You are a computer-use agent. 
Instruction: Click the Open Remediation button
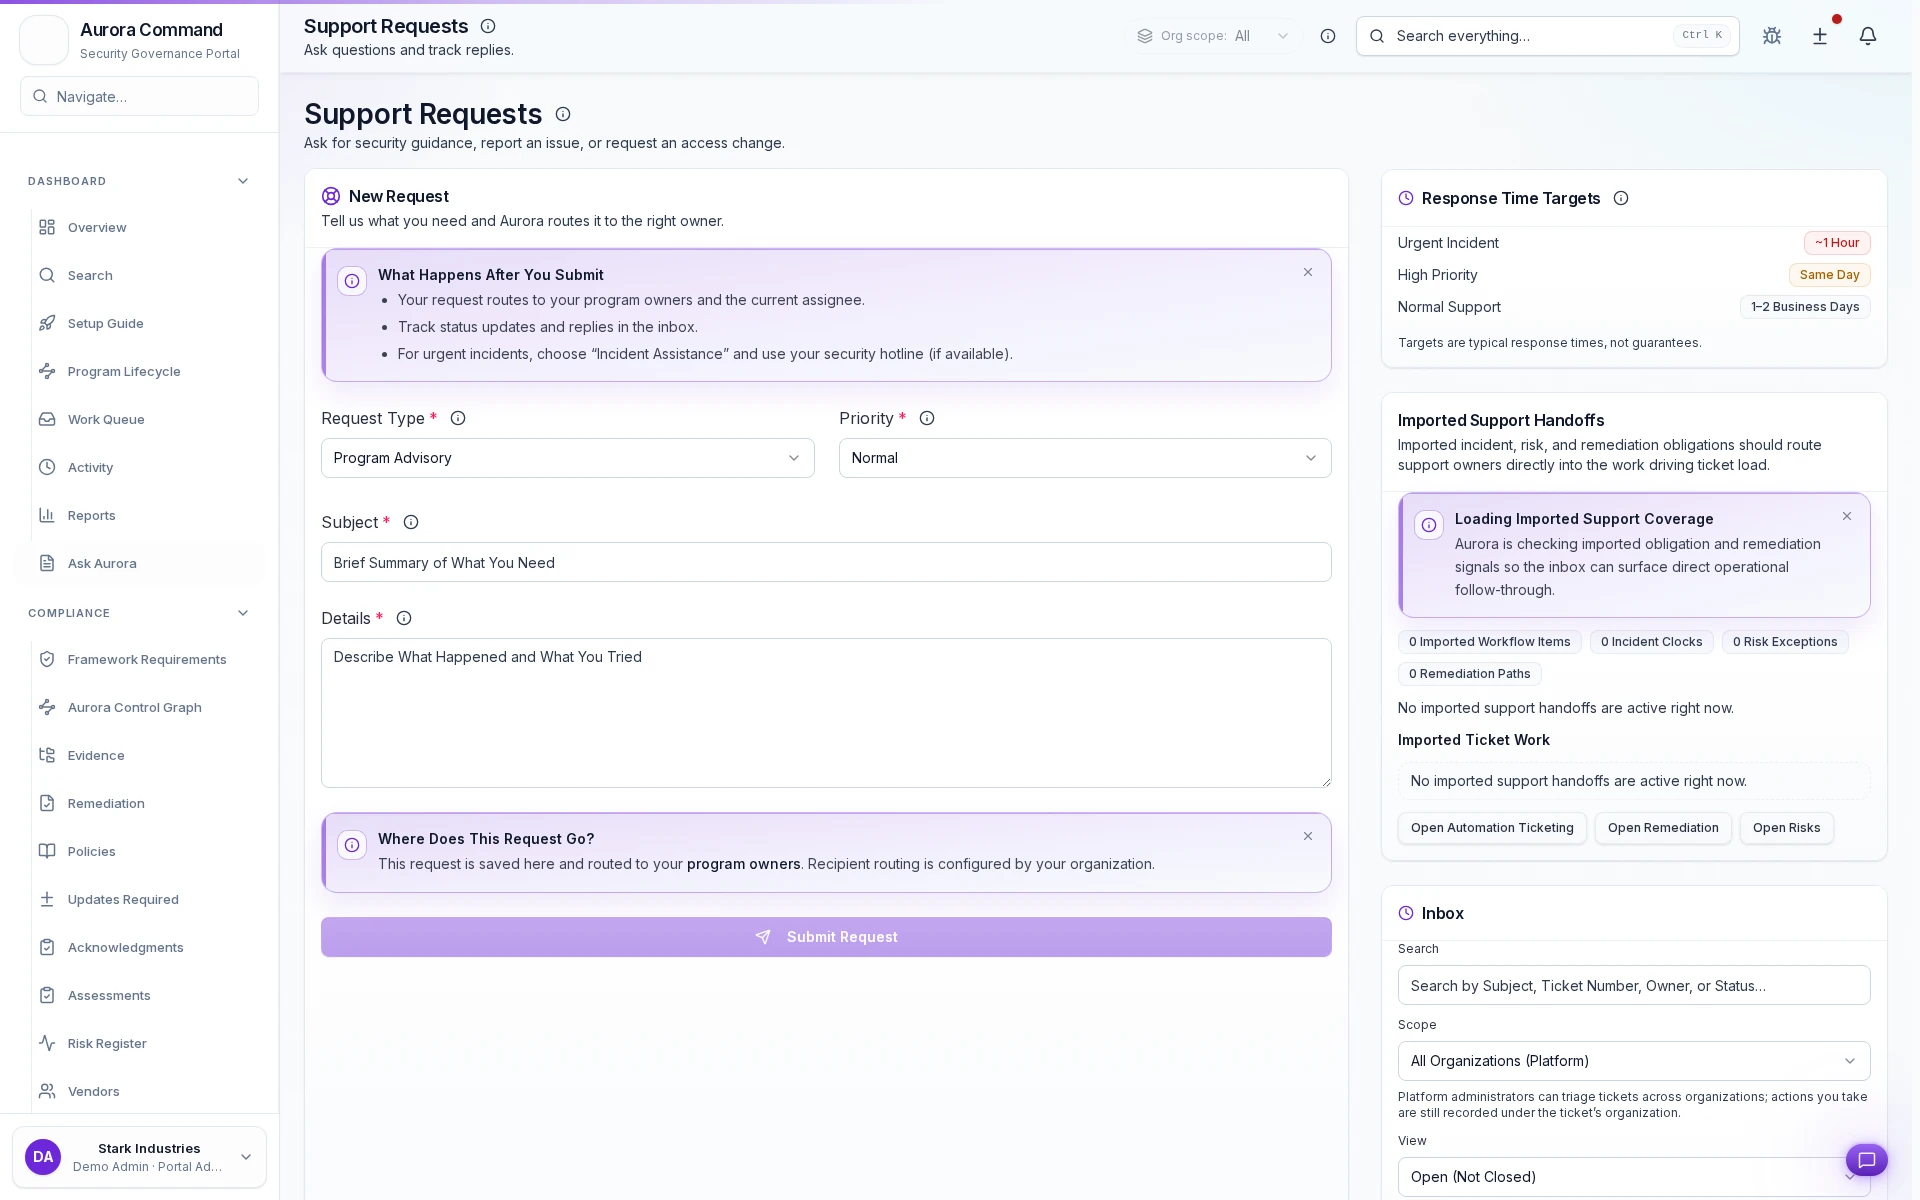(x=1662, y=828)
